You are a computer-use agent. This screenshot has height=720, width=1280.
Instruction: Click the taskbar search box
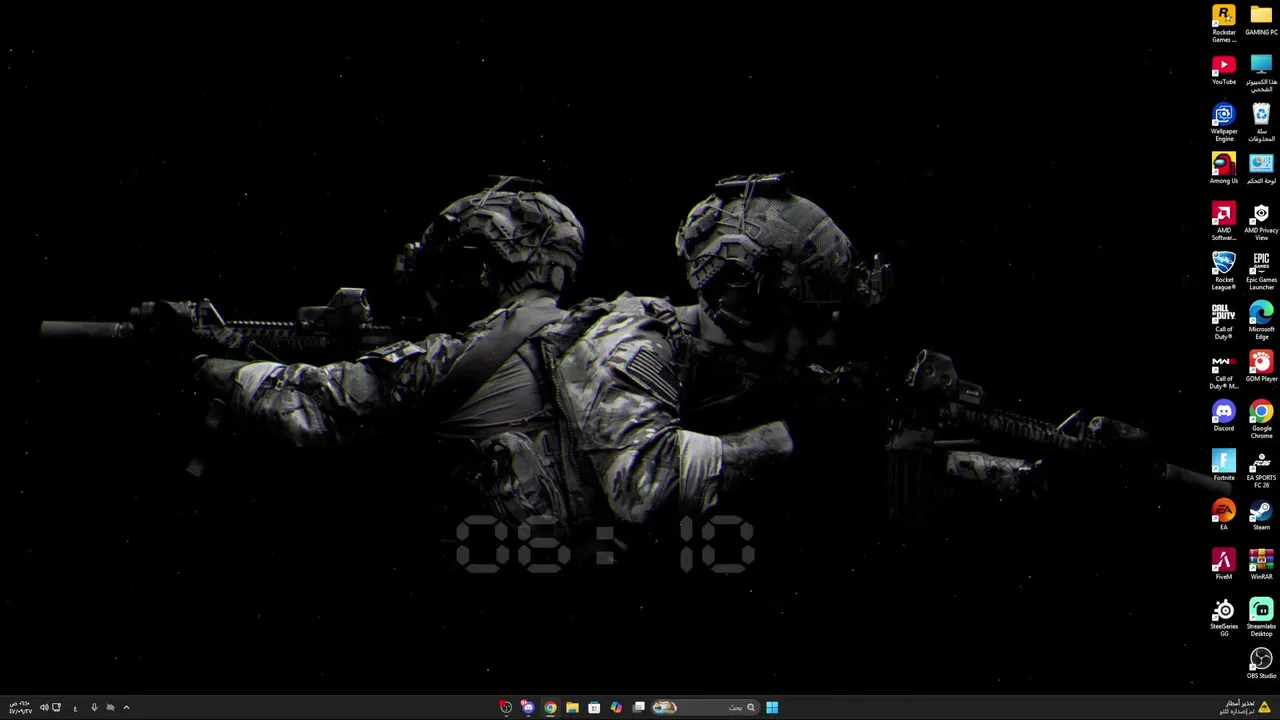(x=704, y=707)
